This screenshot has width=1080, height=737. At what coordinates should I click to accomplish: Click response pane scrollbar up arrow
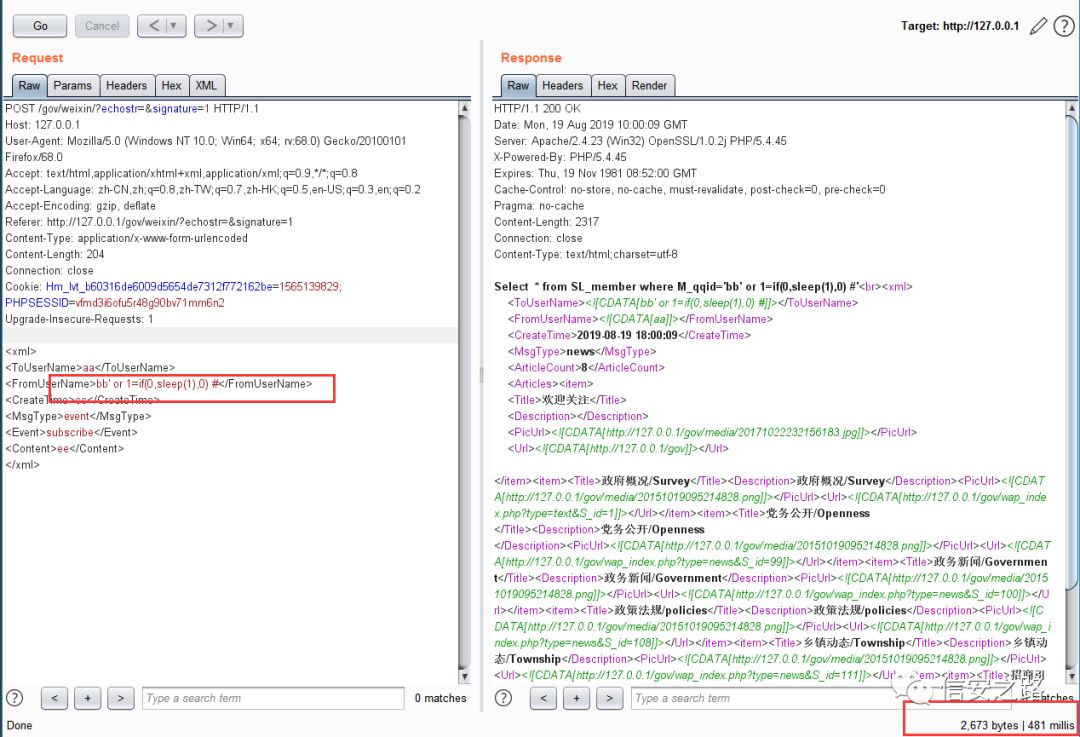pyautogui.click(x=1072, y=108)
